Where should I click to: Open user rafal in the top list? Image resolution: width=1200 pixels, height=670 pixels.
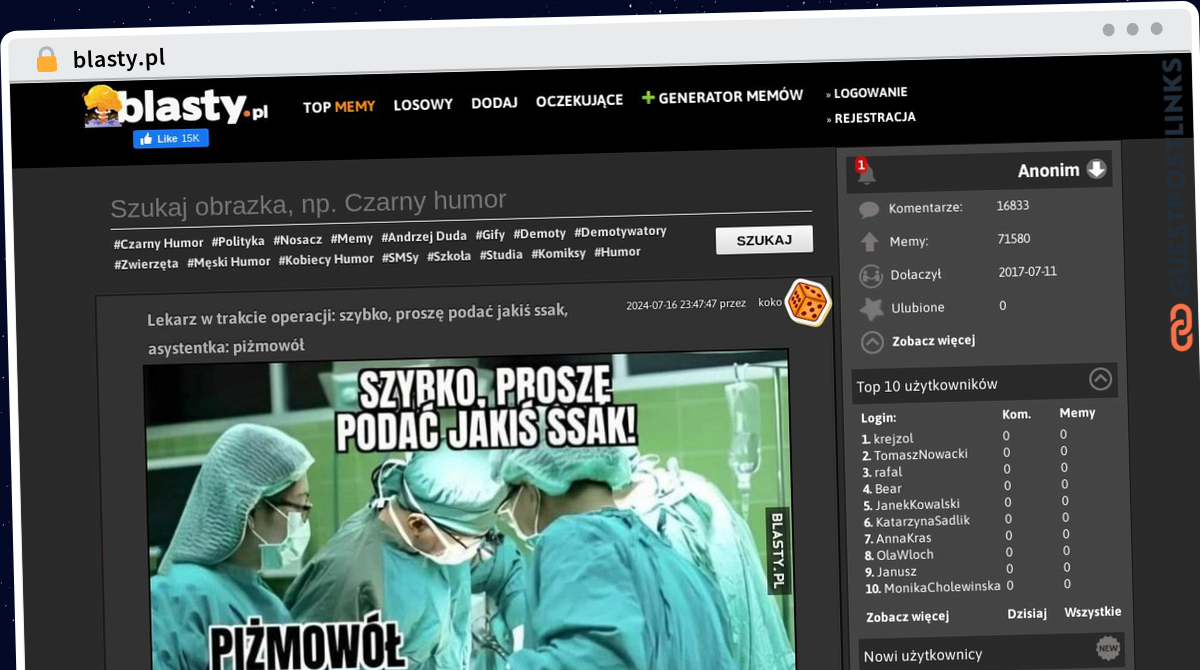[x=887, y=472]
